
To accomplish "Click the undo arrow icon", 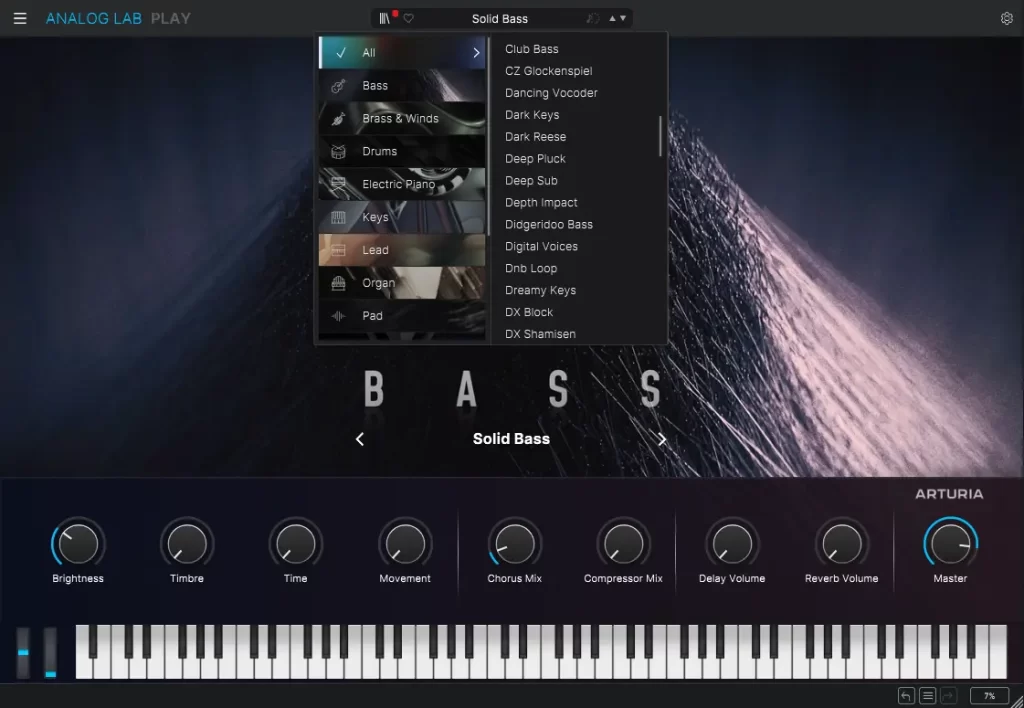I will pyautogui.click(x=906, y=696).
